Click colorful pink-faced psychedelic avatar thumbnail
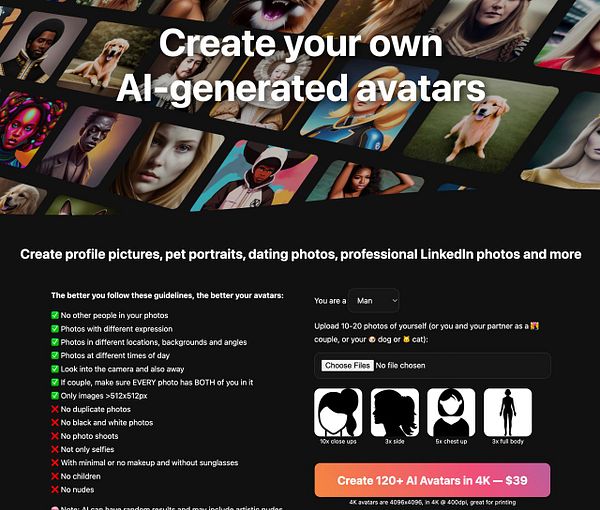The width and height of the screenshot is (600, 510). [27, 128]
